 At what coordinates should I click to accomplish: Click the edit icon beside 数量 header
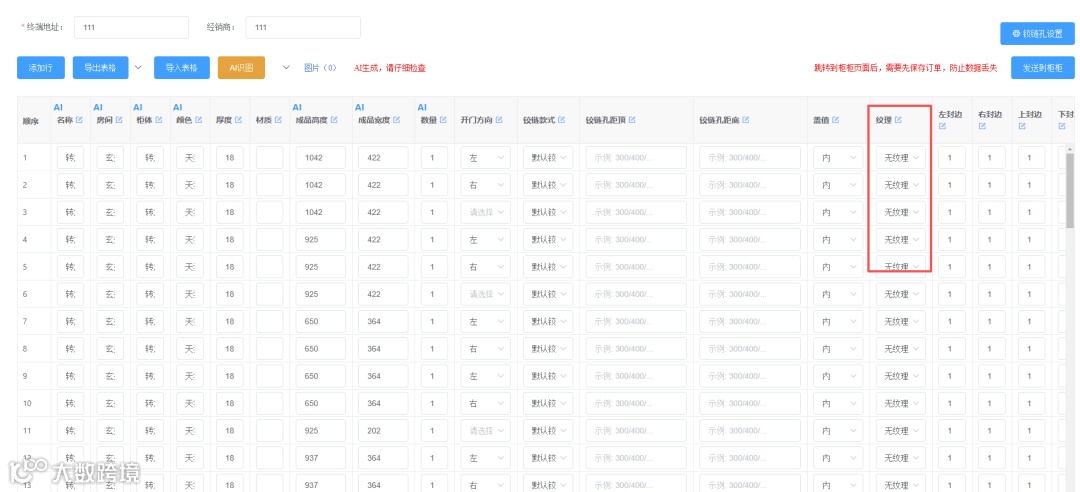[444, 120]
